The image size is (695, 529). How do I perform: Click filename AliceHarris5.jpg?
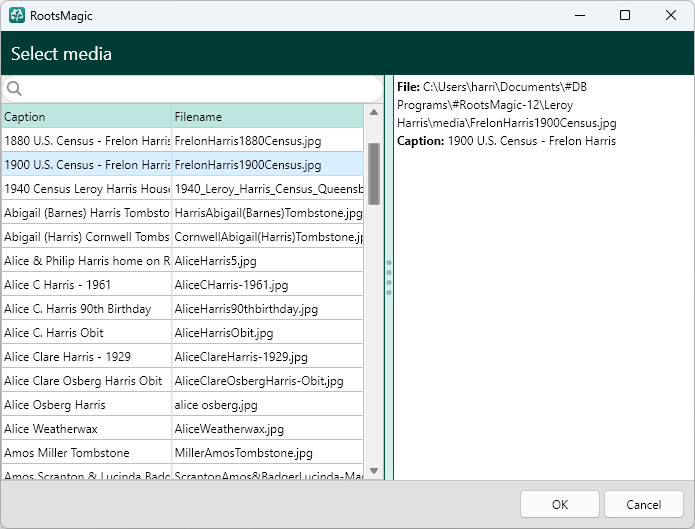215,261
